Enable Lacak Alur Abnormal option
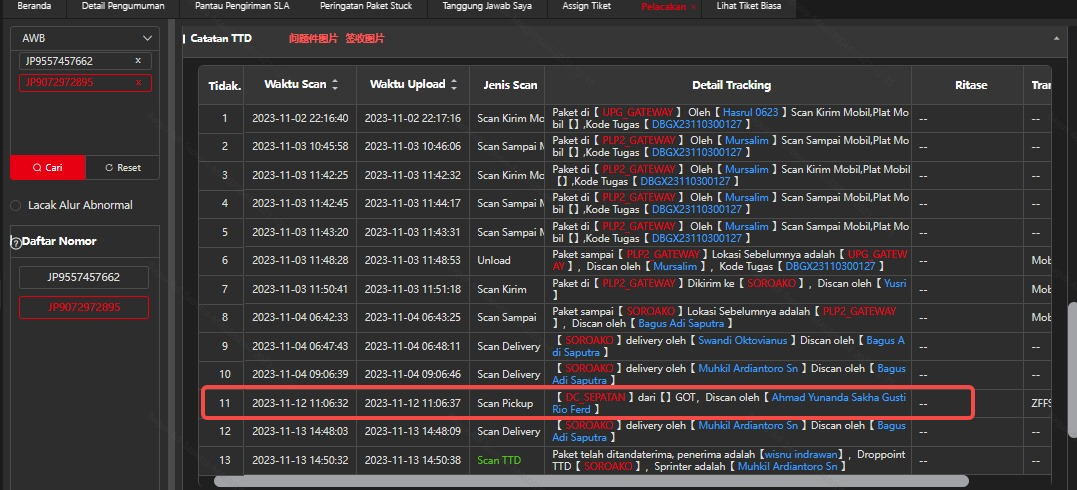 pyautogui.click(x=15, y=205)
